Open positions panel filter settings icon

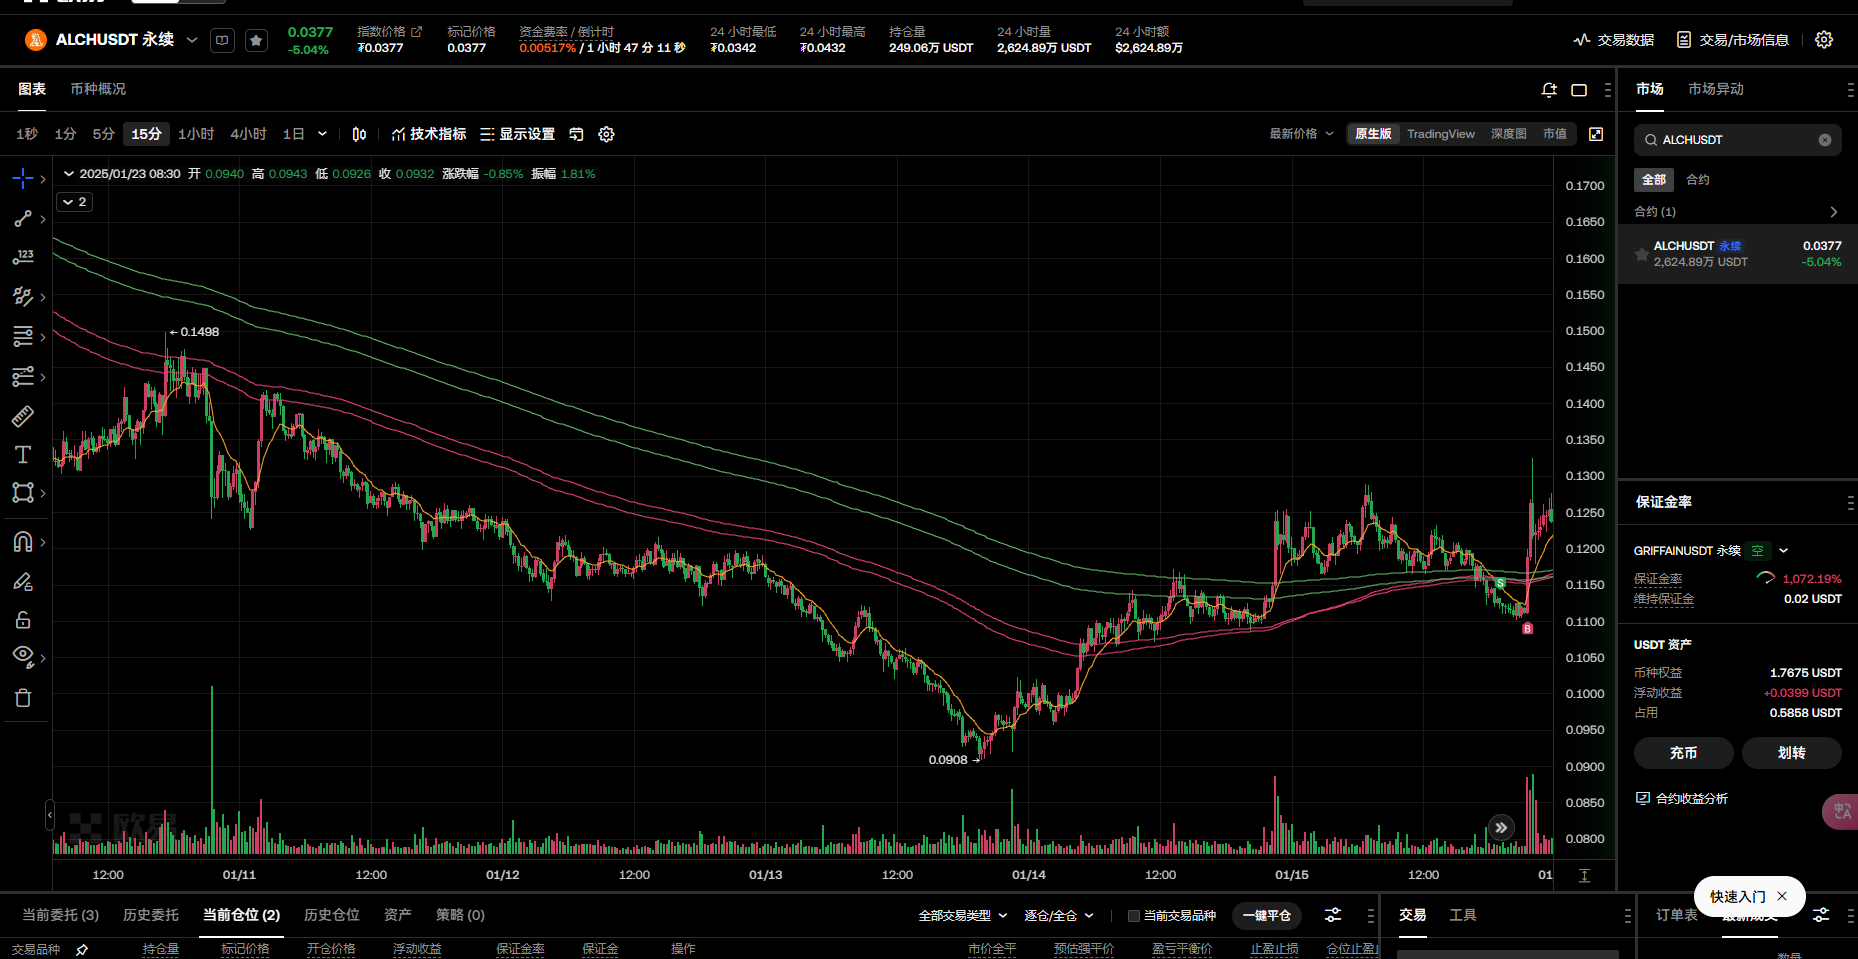[x=1333, y=915]
